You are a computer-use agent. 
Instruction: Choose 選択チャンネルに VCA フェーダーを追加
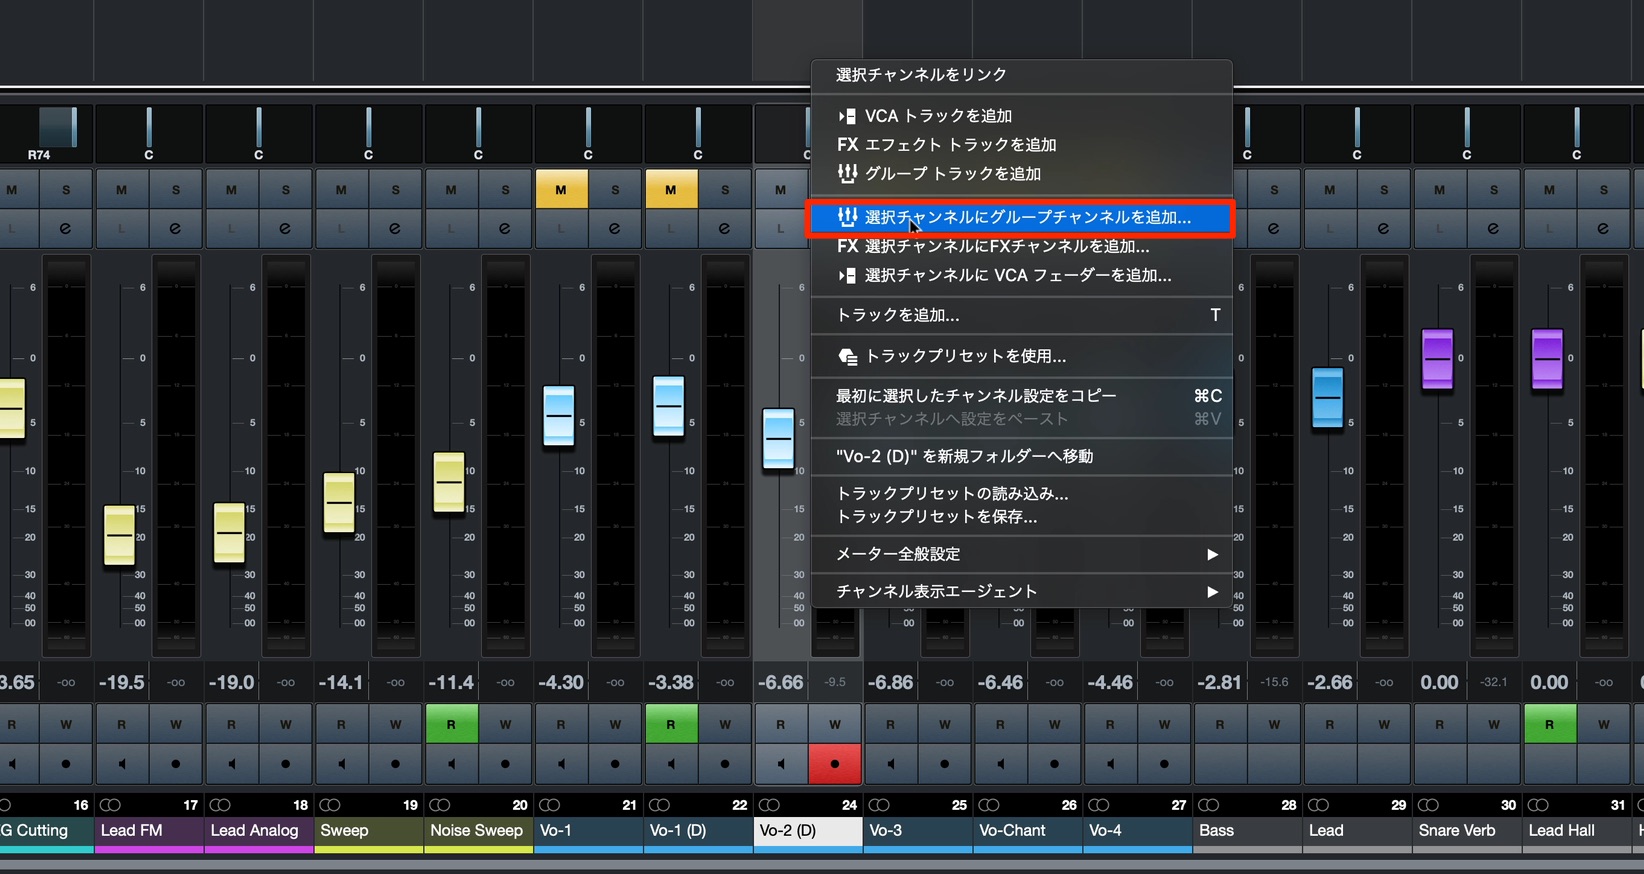(x=1020, y=275)
